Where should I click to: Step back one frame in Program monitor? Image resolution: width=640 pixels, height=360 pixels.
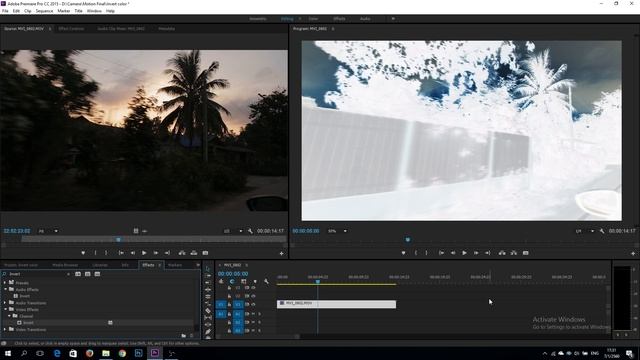pyautogui.click(x=453, y=253)
